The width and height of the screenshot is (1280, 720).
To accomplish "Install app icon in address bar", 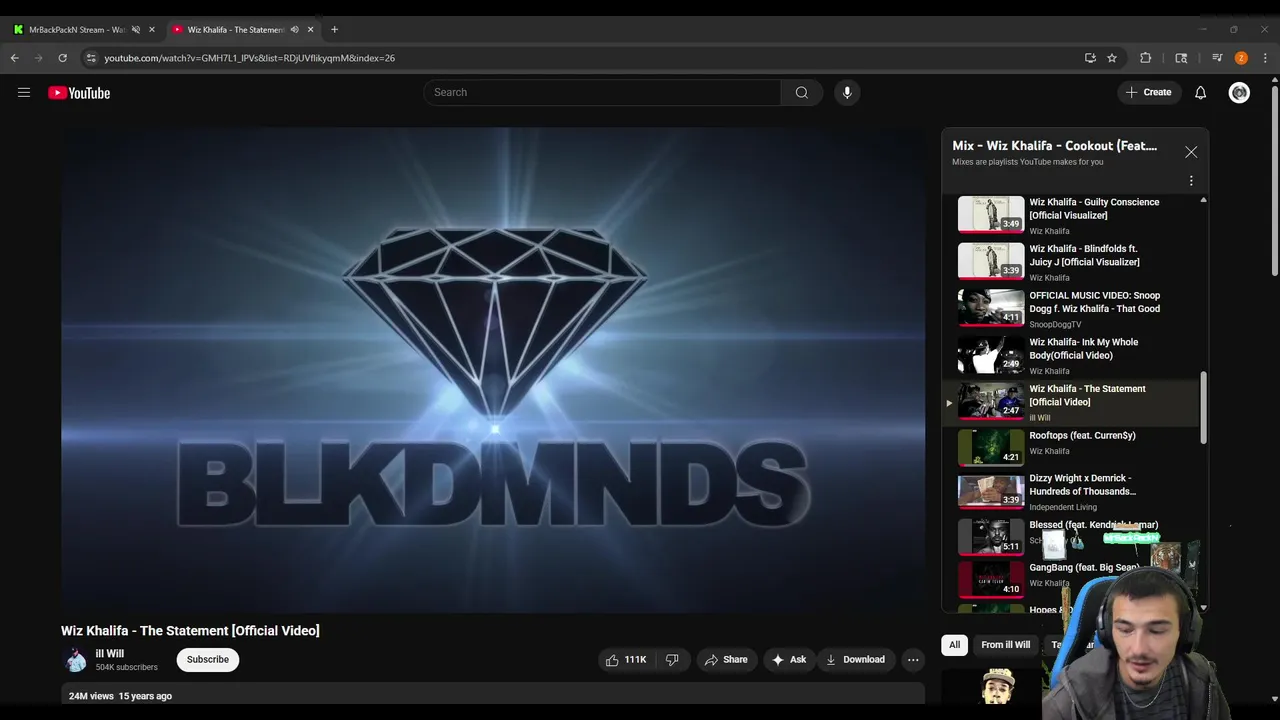I will pyautogui.click(x=1090, y=58).
